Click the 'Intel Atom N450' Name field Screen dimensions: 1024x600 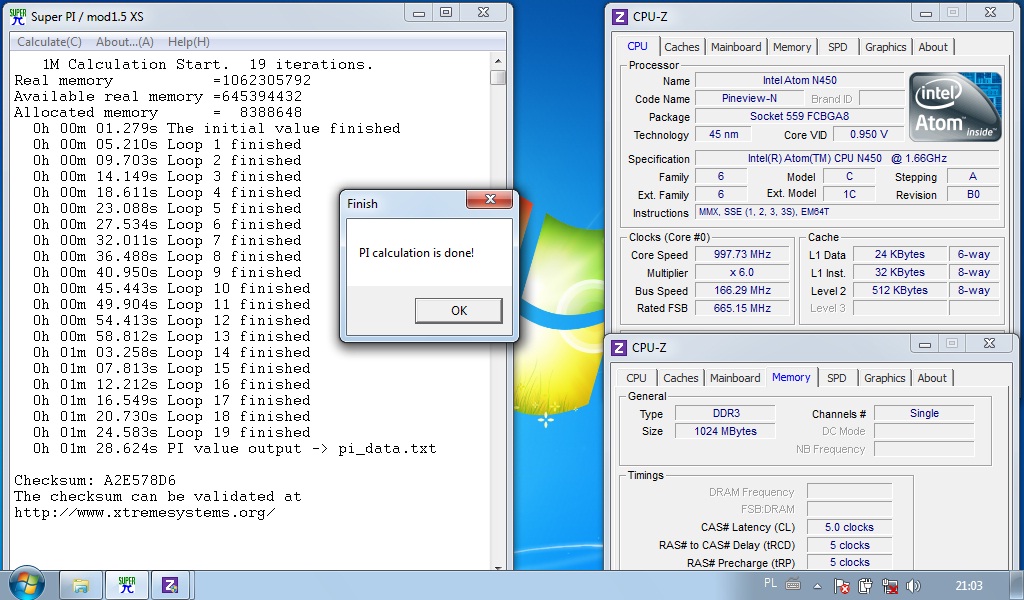pos(799,80)
